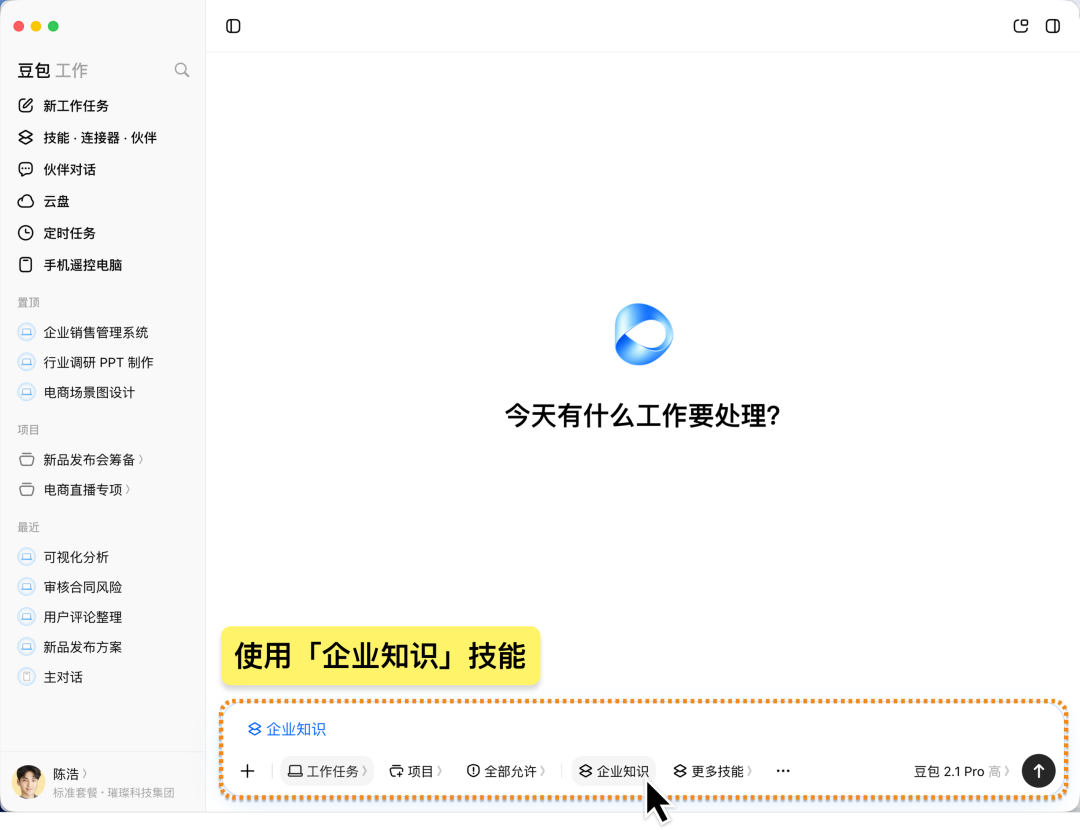This screenshot has width=1080, height=830.
Task: Click the 可视化分析 task icon
Action: click(26, 557)
